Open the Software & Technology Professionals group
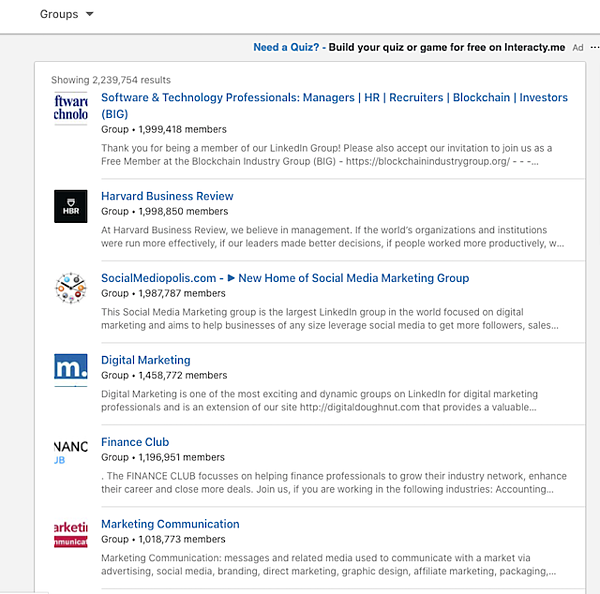600x594 pixels. [334, 106]
